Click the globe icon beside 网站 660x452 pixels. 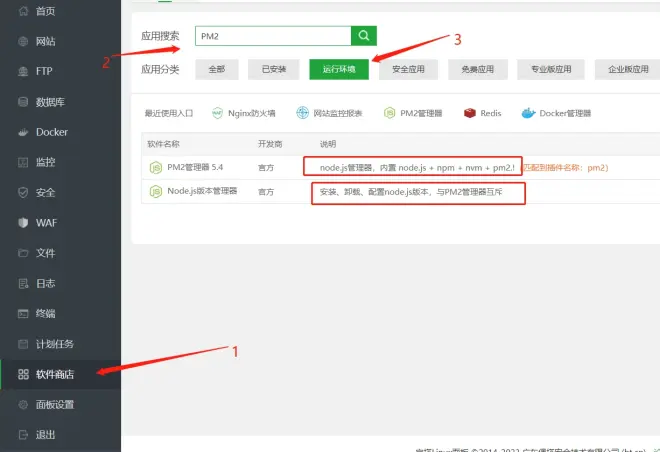(23, 41)
